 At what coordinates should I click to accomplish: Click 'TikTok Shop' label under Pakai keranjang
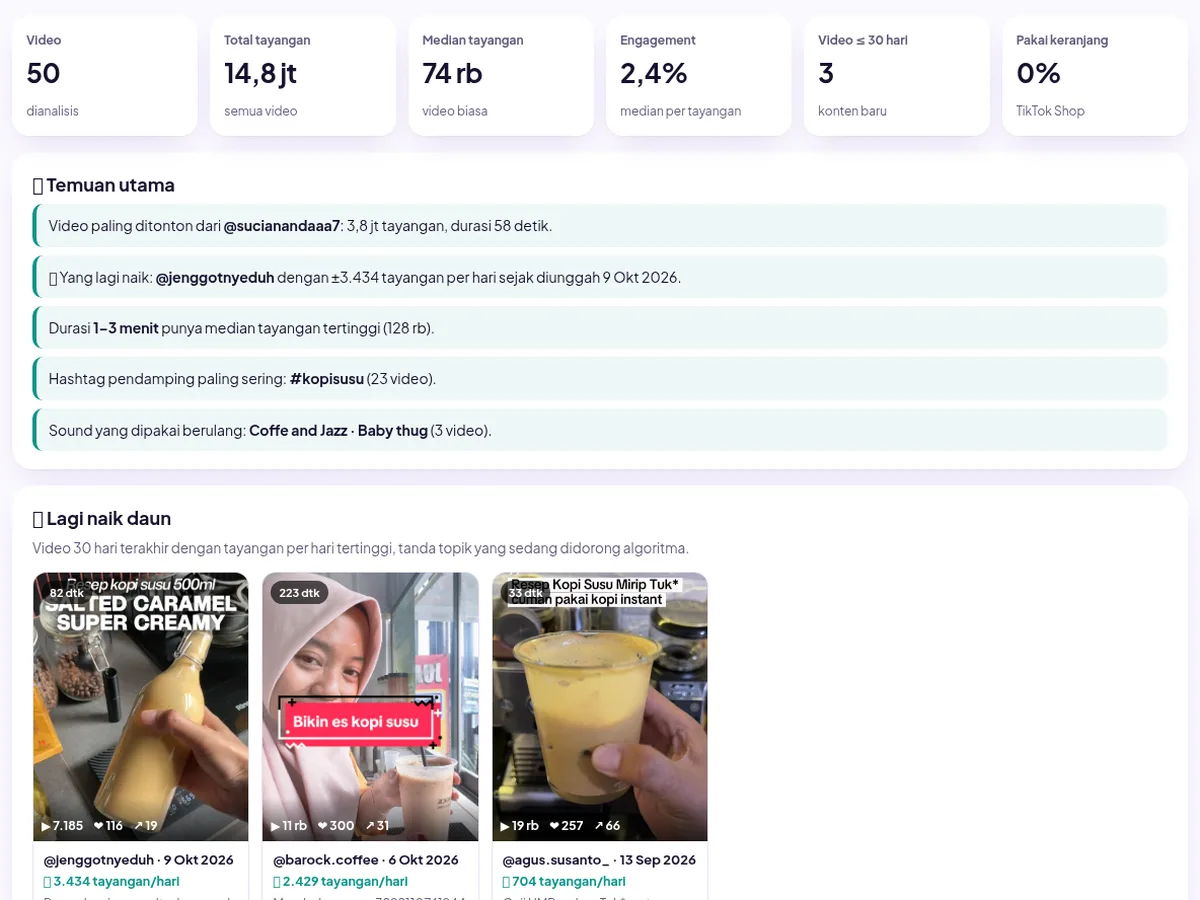coord(1050,111)
